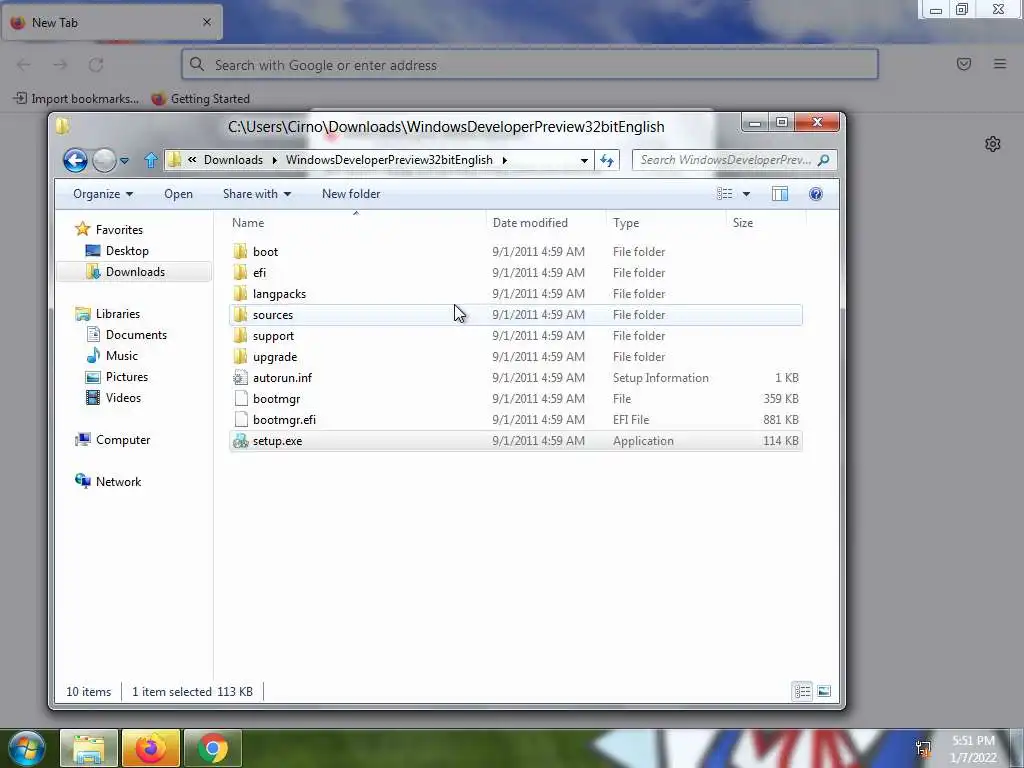This screenshot has height=768, width=1024.
Task: Open the recent locations dropdown arrow
Action: click(x=124, y=161)
